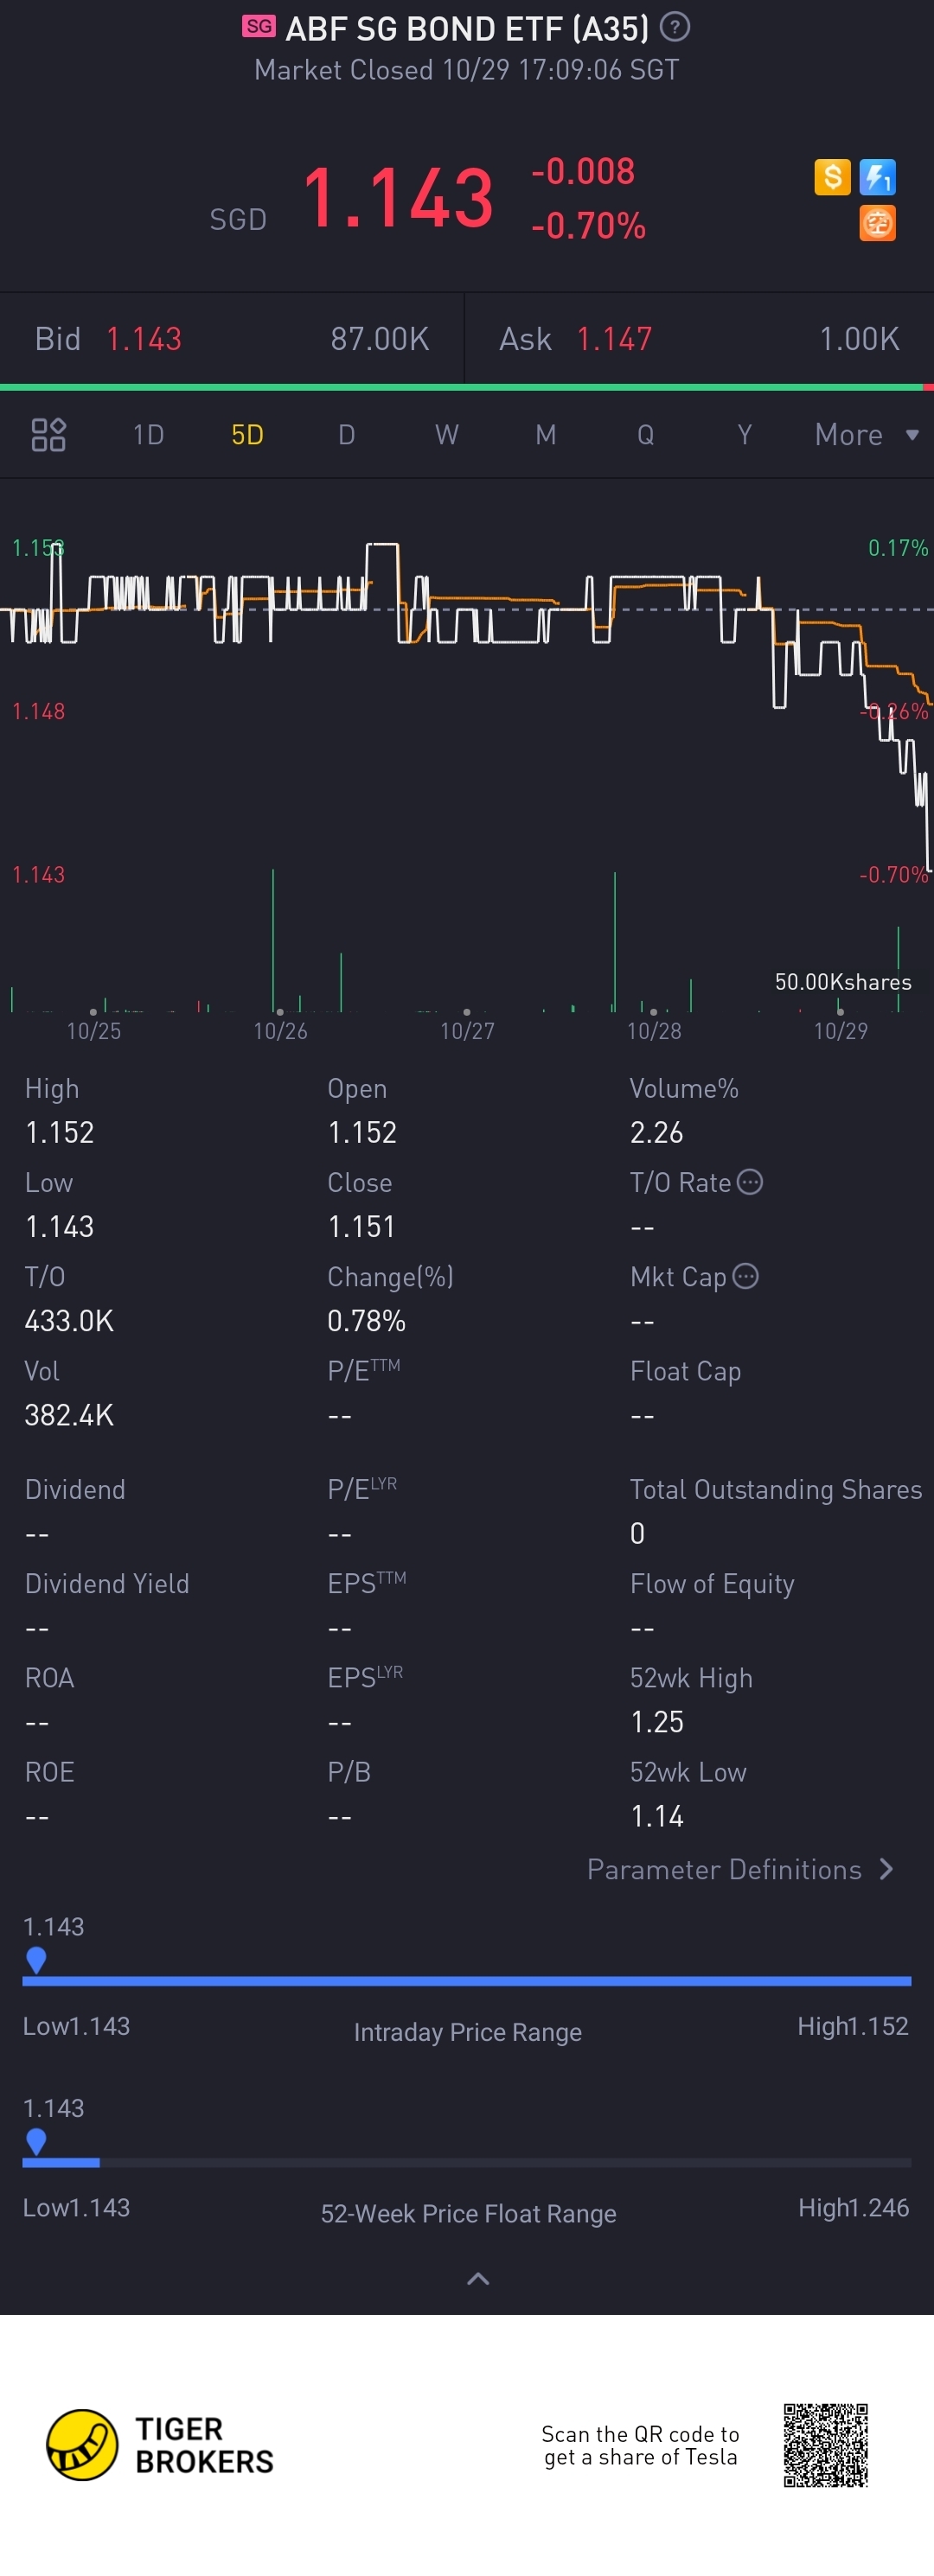Switch to quarterly Q chart tab
The height and width of the screenshot is (2576, 934).
click(x=645, y=435)
